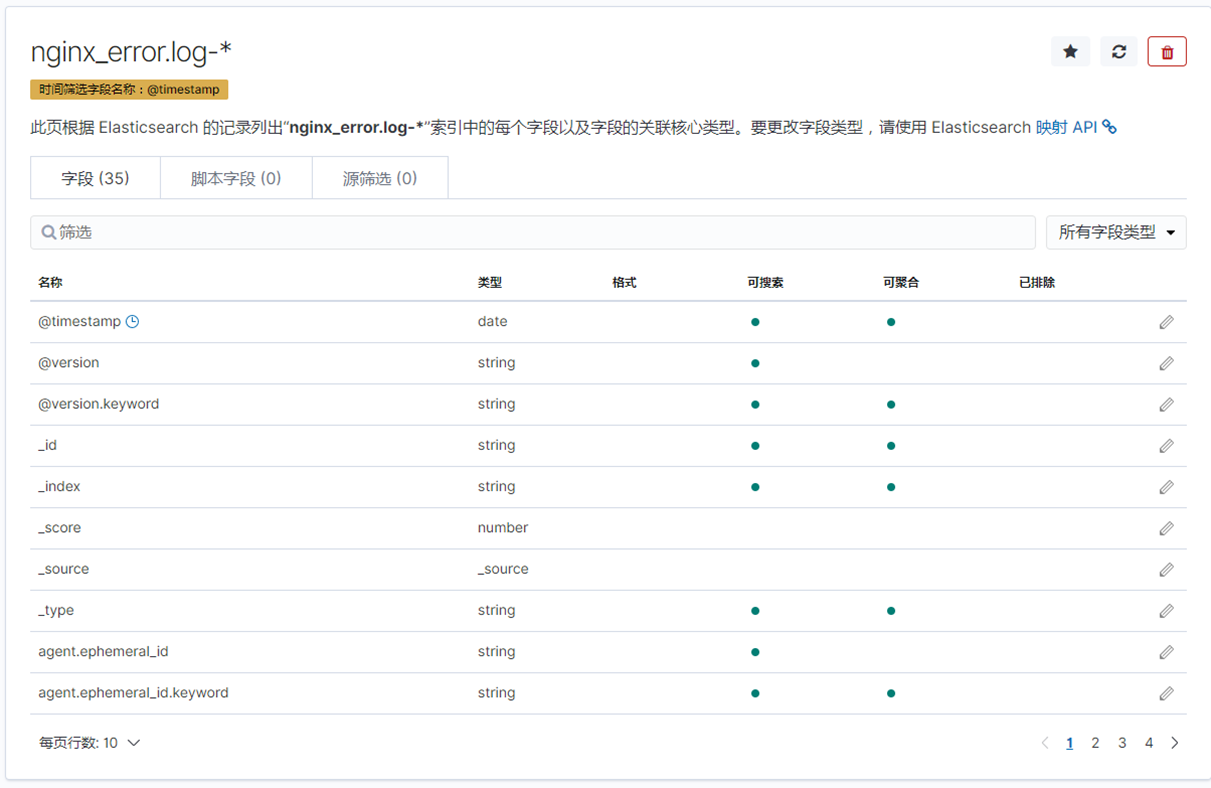The image size is (1211, 788).
Task: Select the _type field name
Action: pyautogui.click(x=56, y=610)
